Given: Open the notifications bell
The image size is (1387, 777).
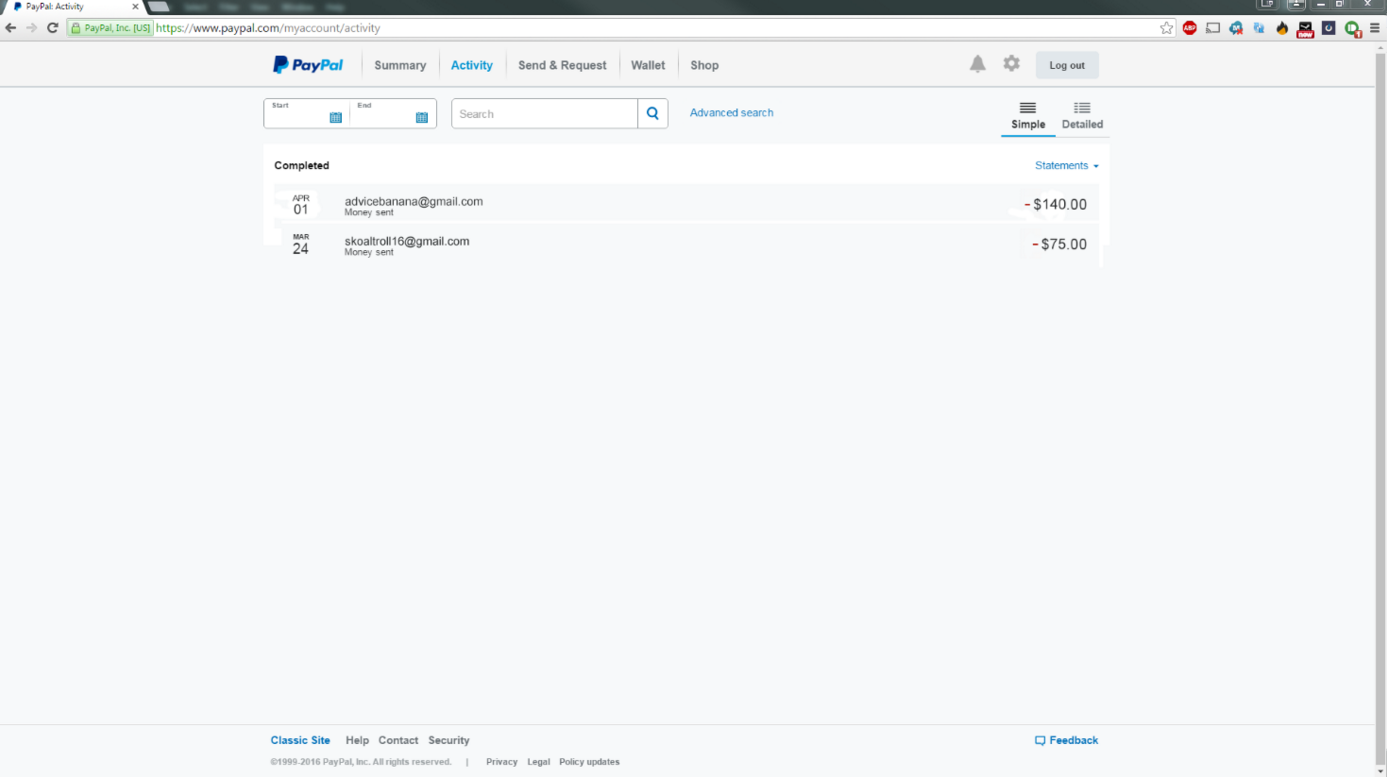Looking at the screenshot, I should coord(977,64).
